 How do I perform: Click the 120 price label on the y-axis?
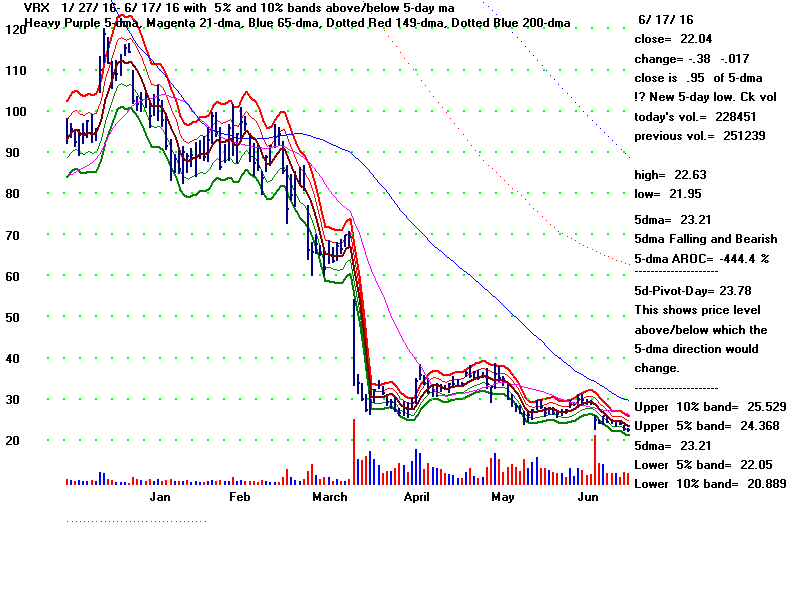[x=15, y=30]
